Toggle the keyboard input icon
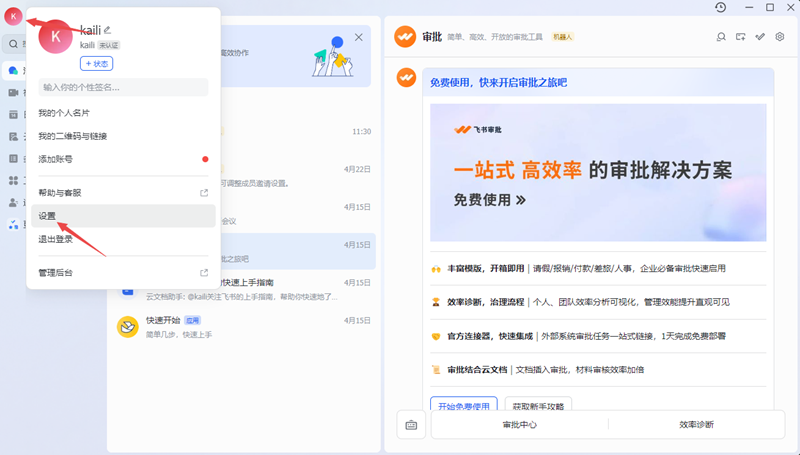This screenshot has width=800, height=455. (x=411, y=425)
